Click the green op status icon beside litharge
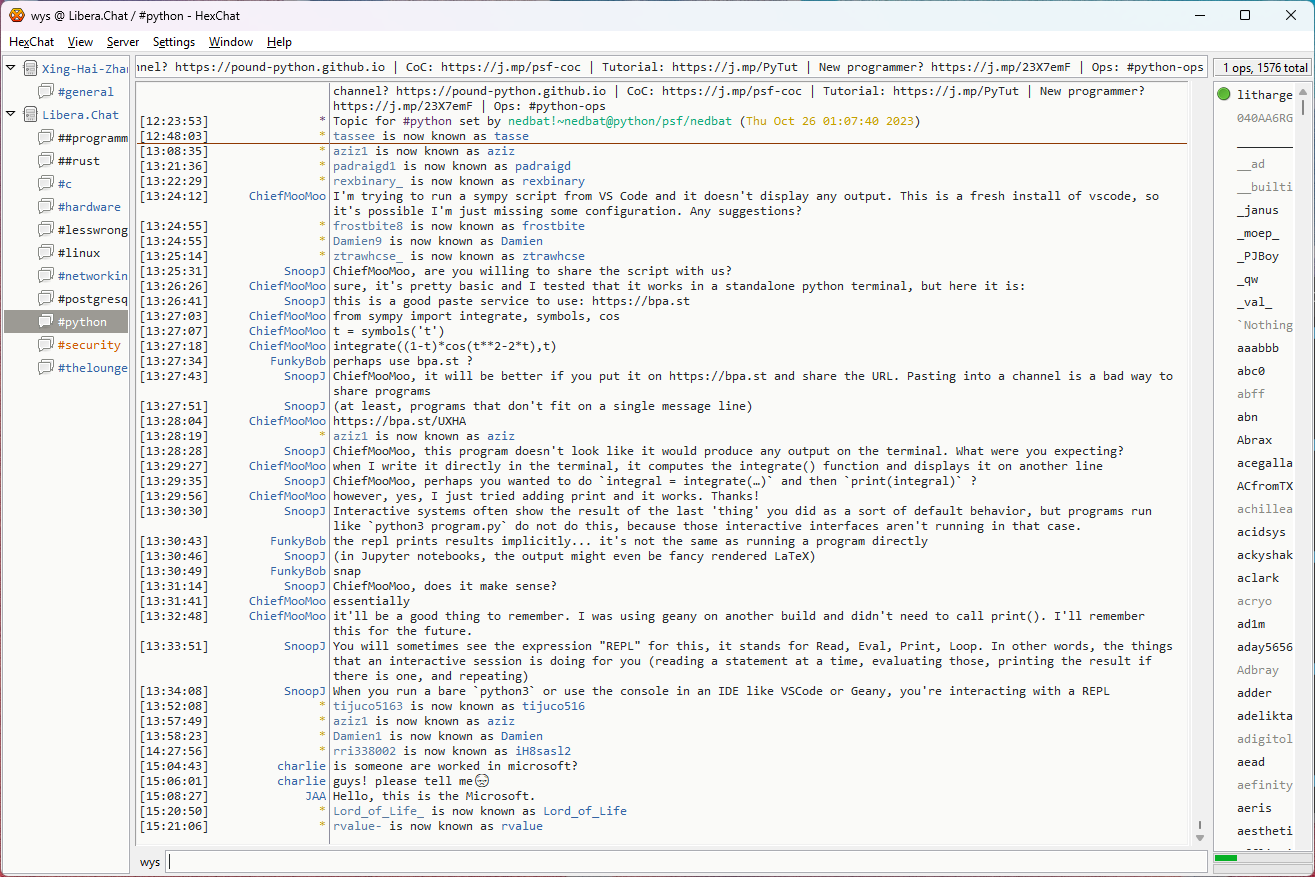Image resolution: width=1315 pixels, height=877 pixels. pos(1224,95)
